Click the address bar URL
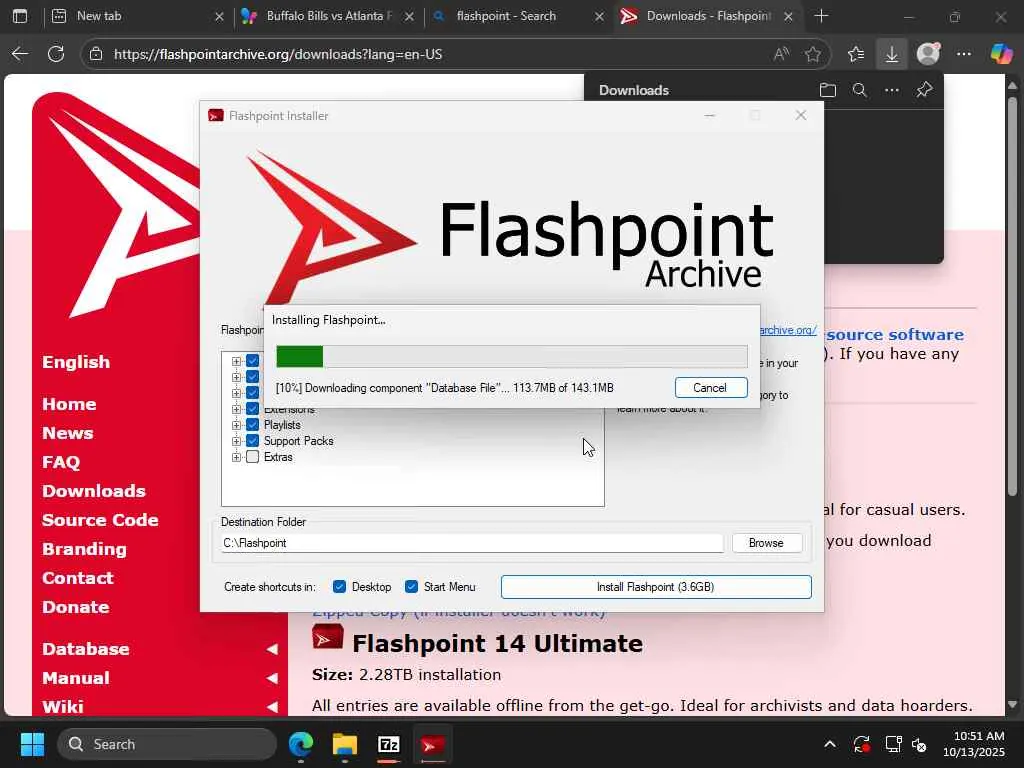1024x768 pixels. 278,54
